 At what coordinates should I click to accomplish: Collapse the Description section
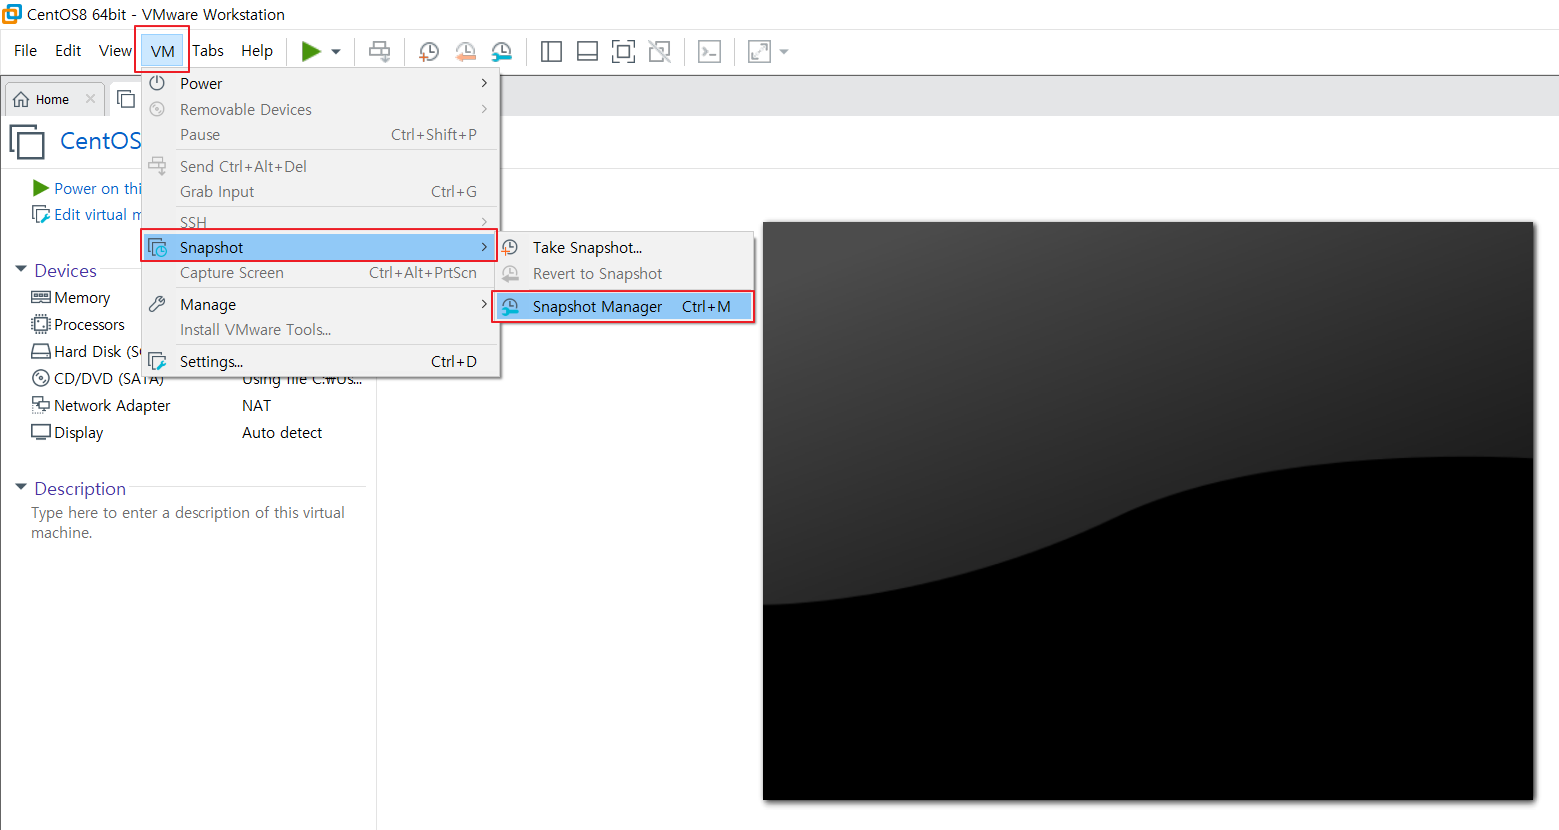coord(21,488)
